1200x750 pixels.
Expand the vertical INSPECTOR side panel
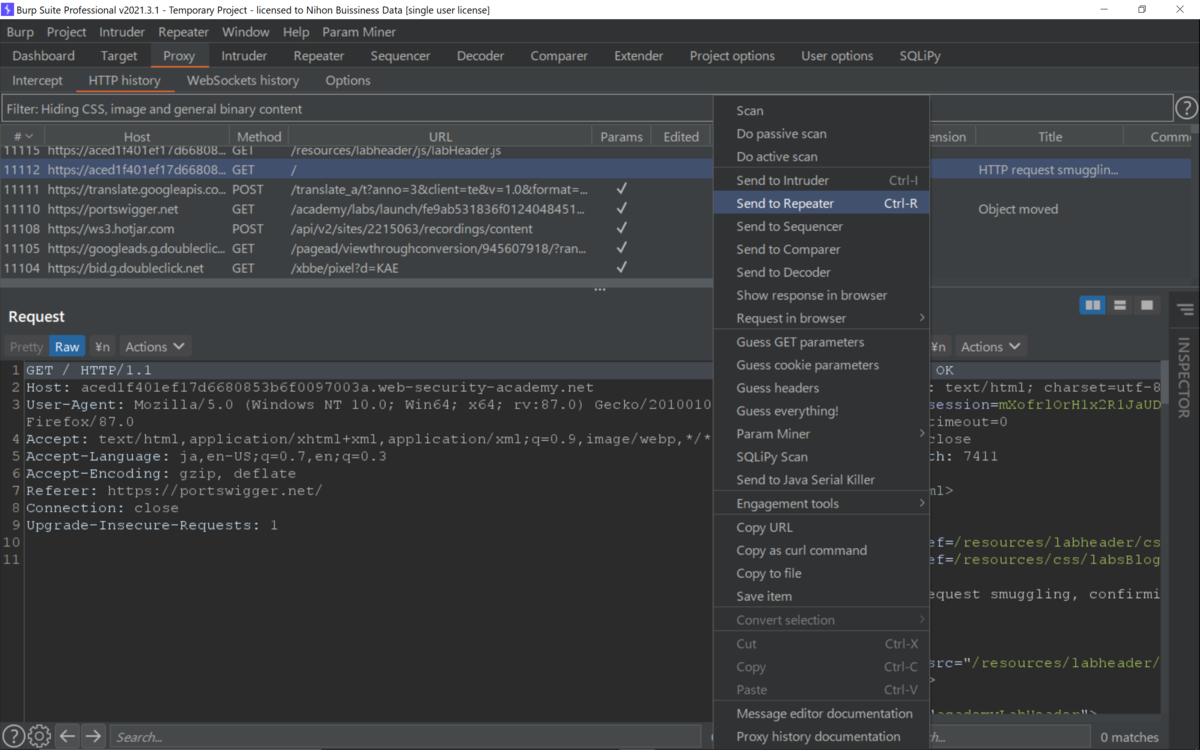click(x=1185, y=376)
